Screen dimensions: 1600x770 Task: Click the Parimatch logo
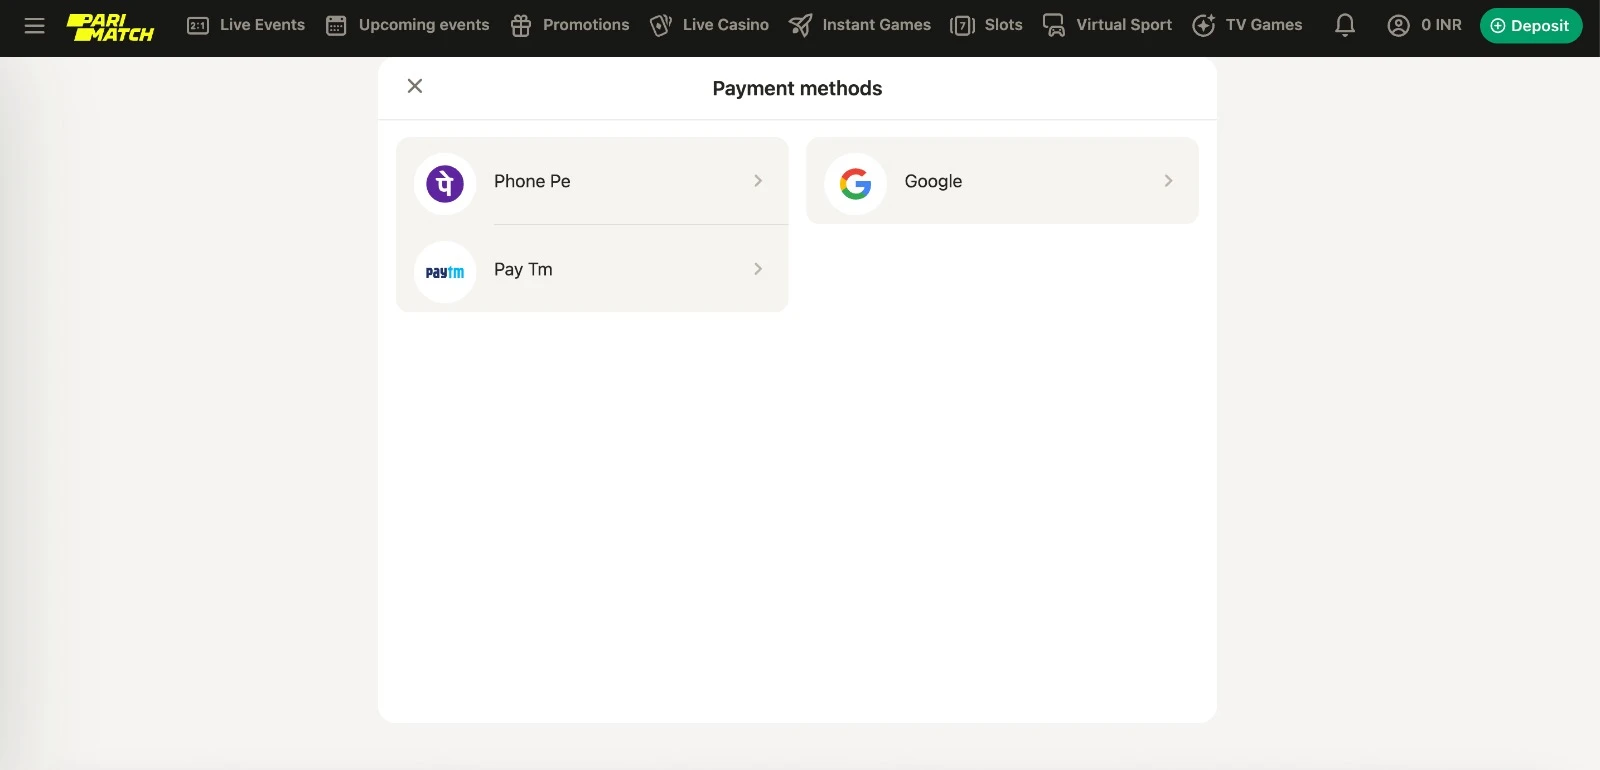(x=110, y=27)
